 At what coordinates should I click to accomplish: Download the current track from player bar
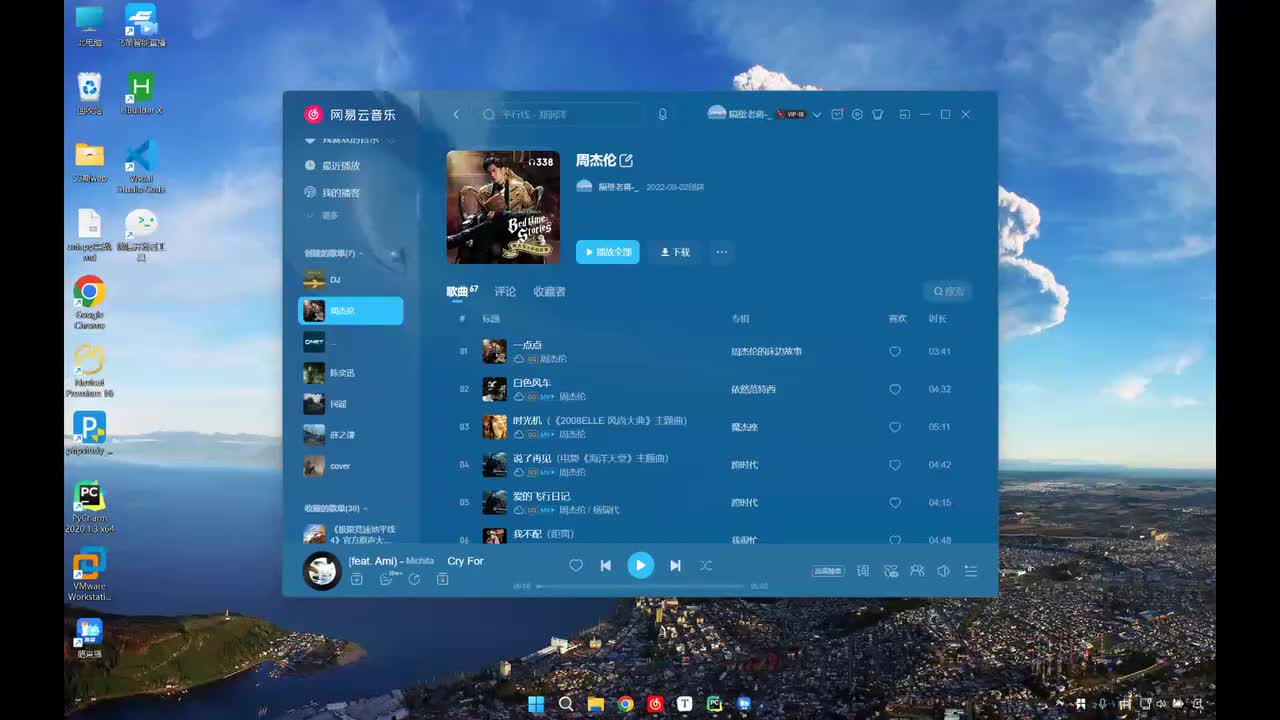click(443, 579)
